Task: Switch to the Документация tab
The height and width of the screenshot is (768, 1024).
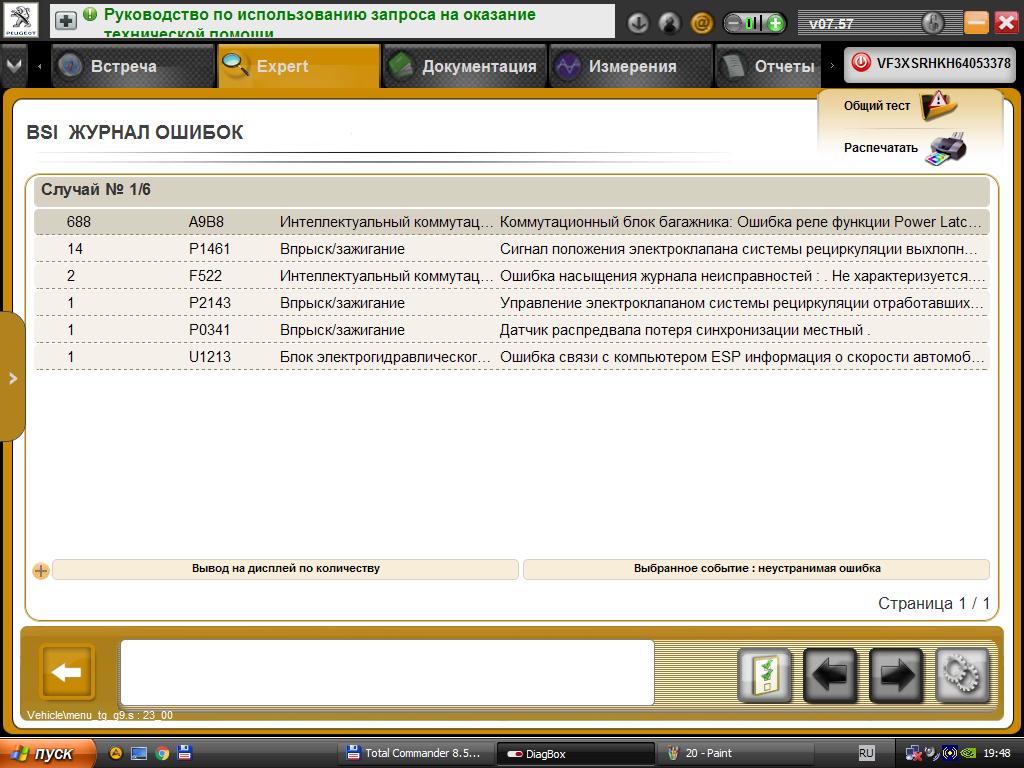Action: pos(465,66)
